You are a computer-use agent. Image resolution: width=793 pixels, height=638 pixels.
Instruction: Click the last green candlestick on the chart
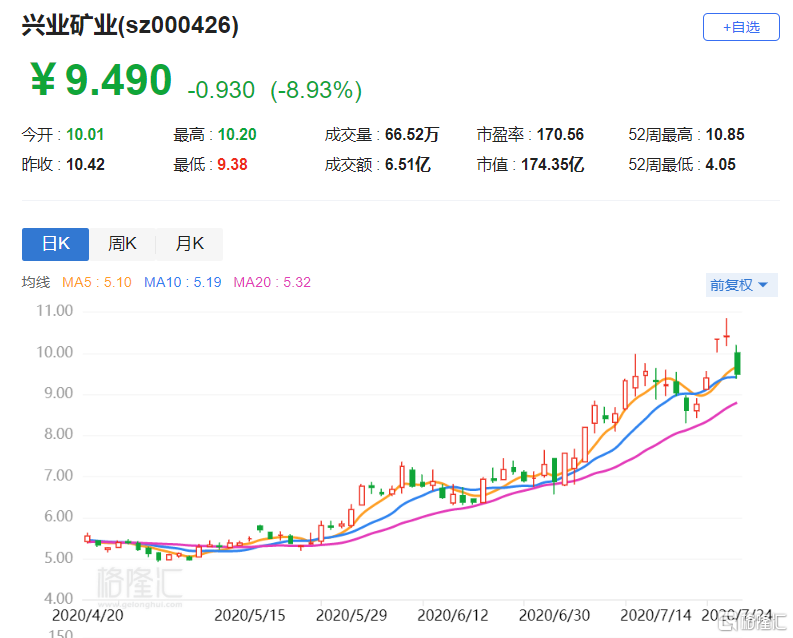[x=737, y=363]
